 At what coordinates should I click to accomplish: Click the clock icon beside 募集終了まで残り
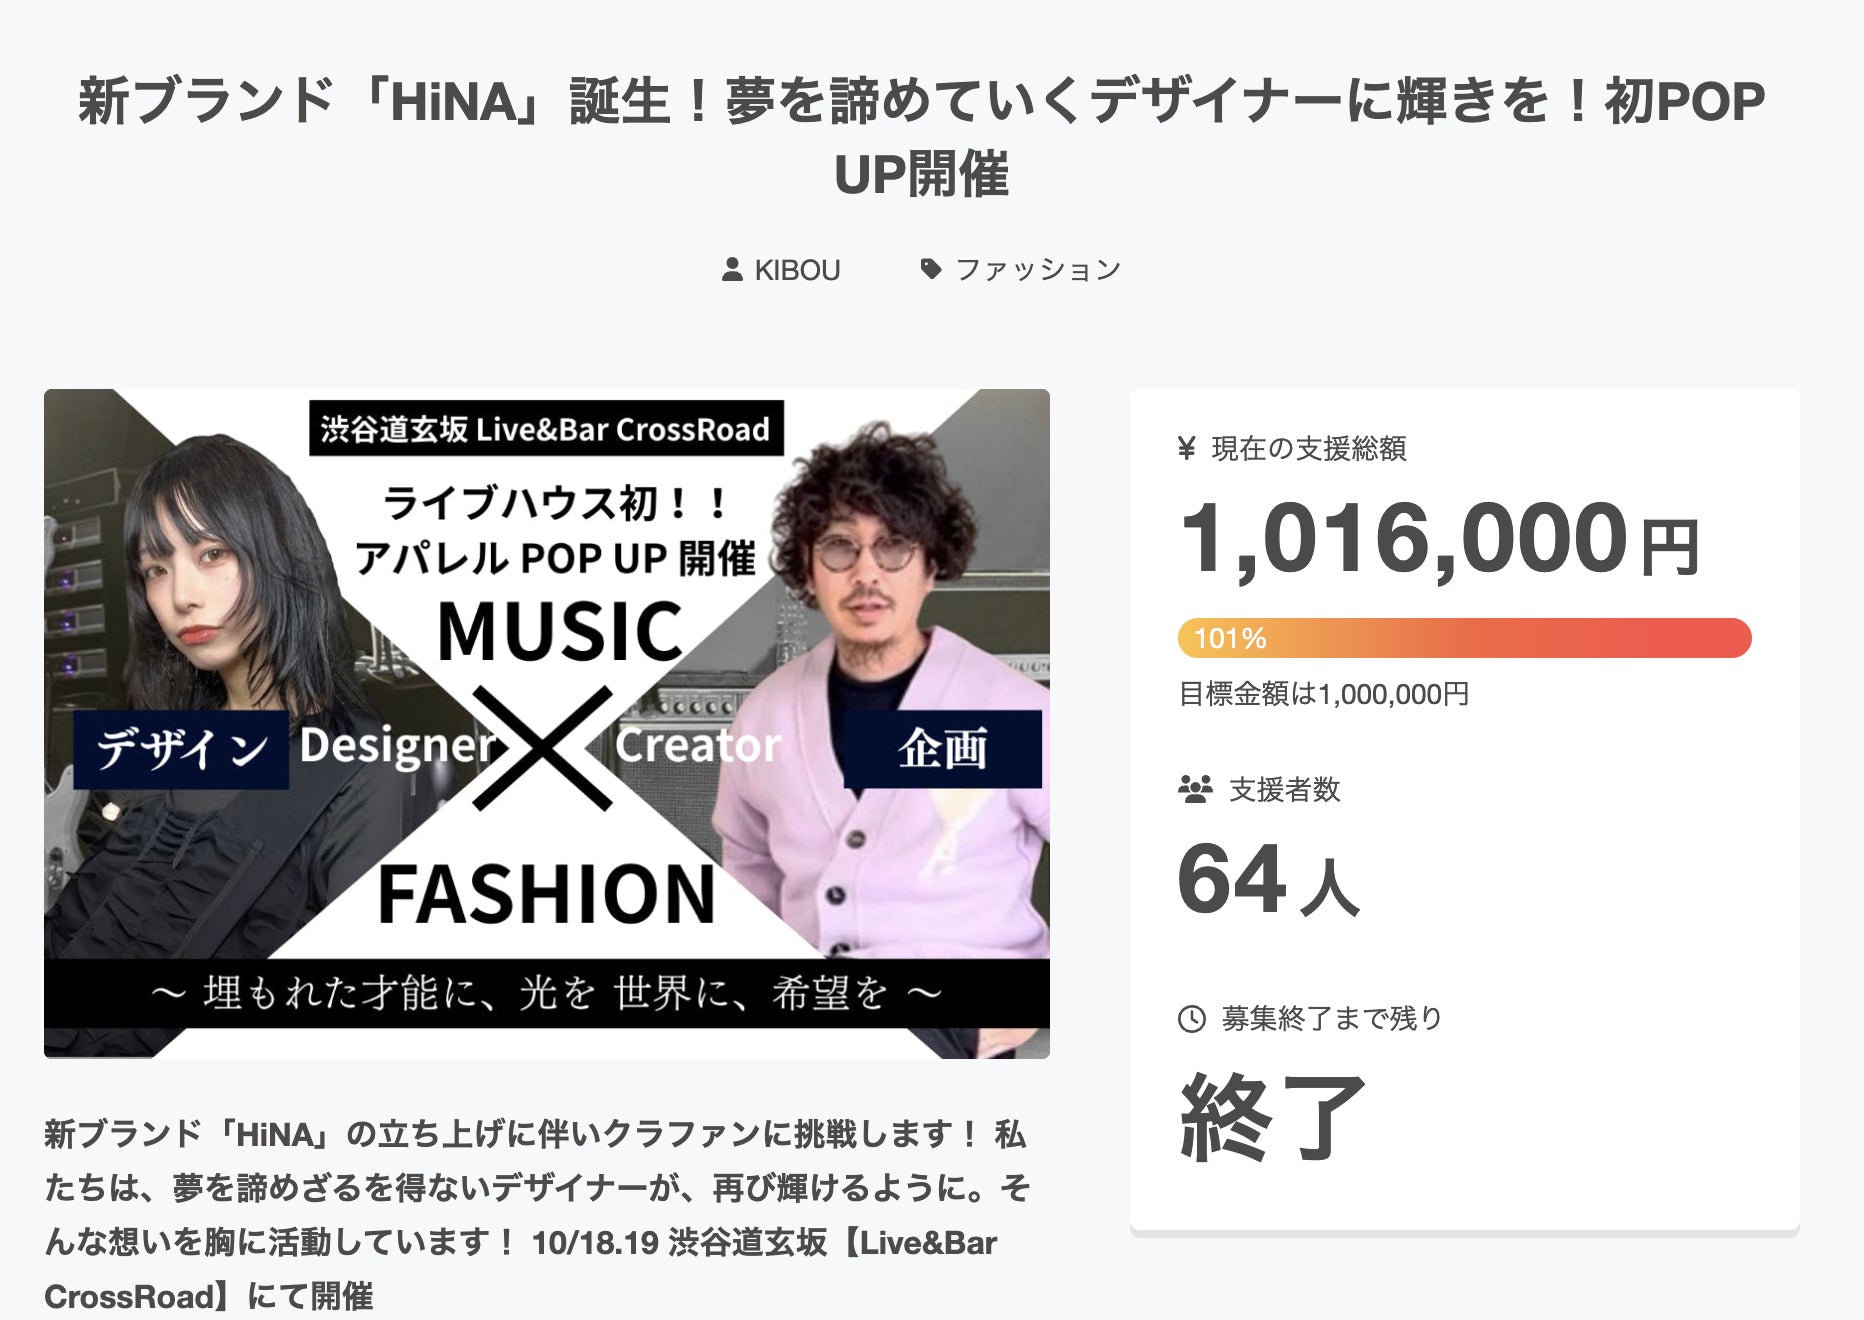click(1191, 1019)
